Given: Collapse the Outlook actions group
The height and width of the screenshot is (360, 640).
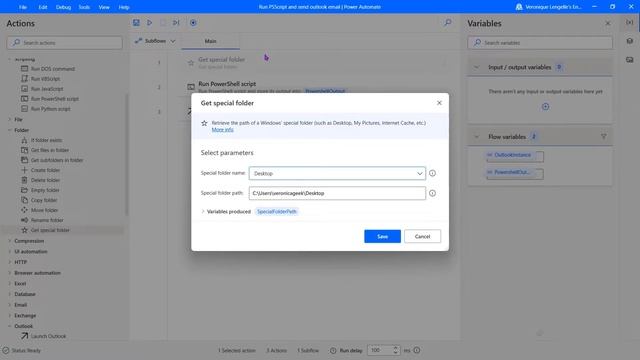Looking at the screenshot, I should click(10, 326).
